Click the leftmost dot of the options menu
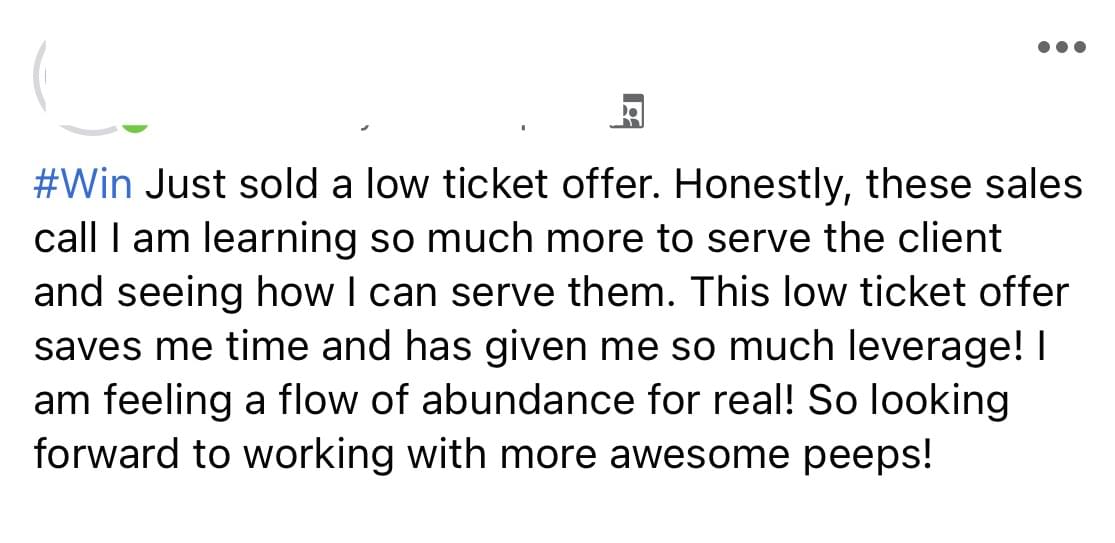1115x543 pixels. (x=1045, y=48)
